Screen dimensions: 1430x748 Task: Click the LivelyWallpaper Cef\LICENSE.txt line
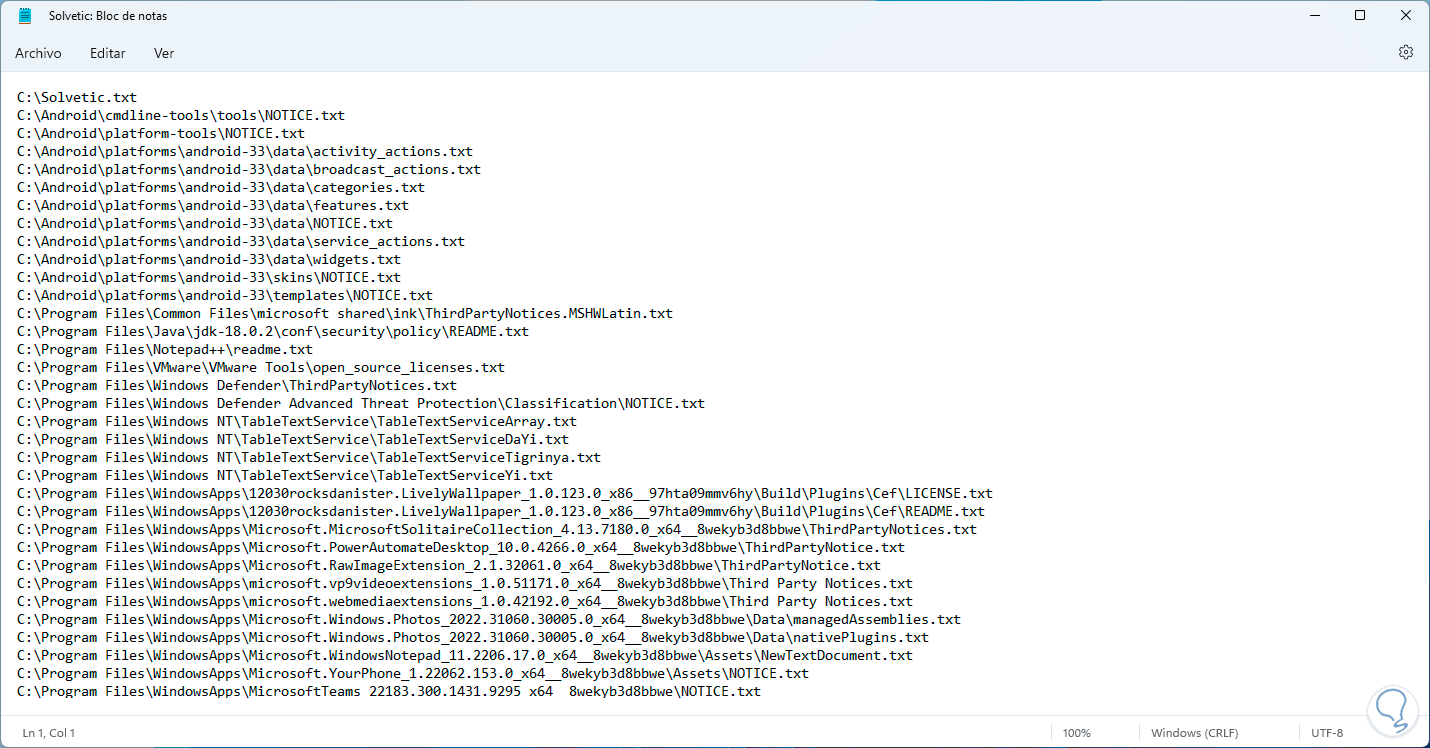(x=505, y=494)
